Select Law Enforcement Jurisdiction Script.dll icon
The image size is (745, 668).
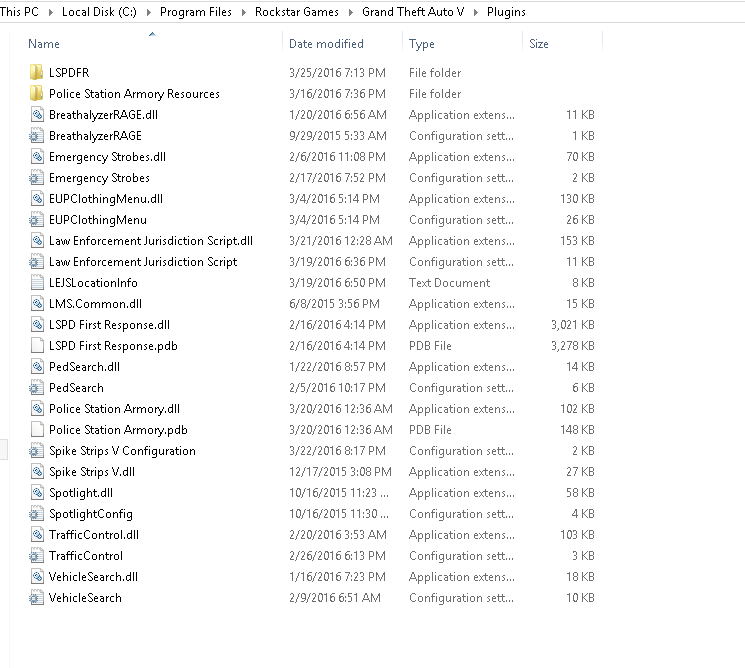pyautogui.click(x=37, y=241)
